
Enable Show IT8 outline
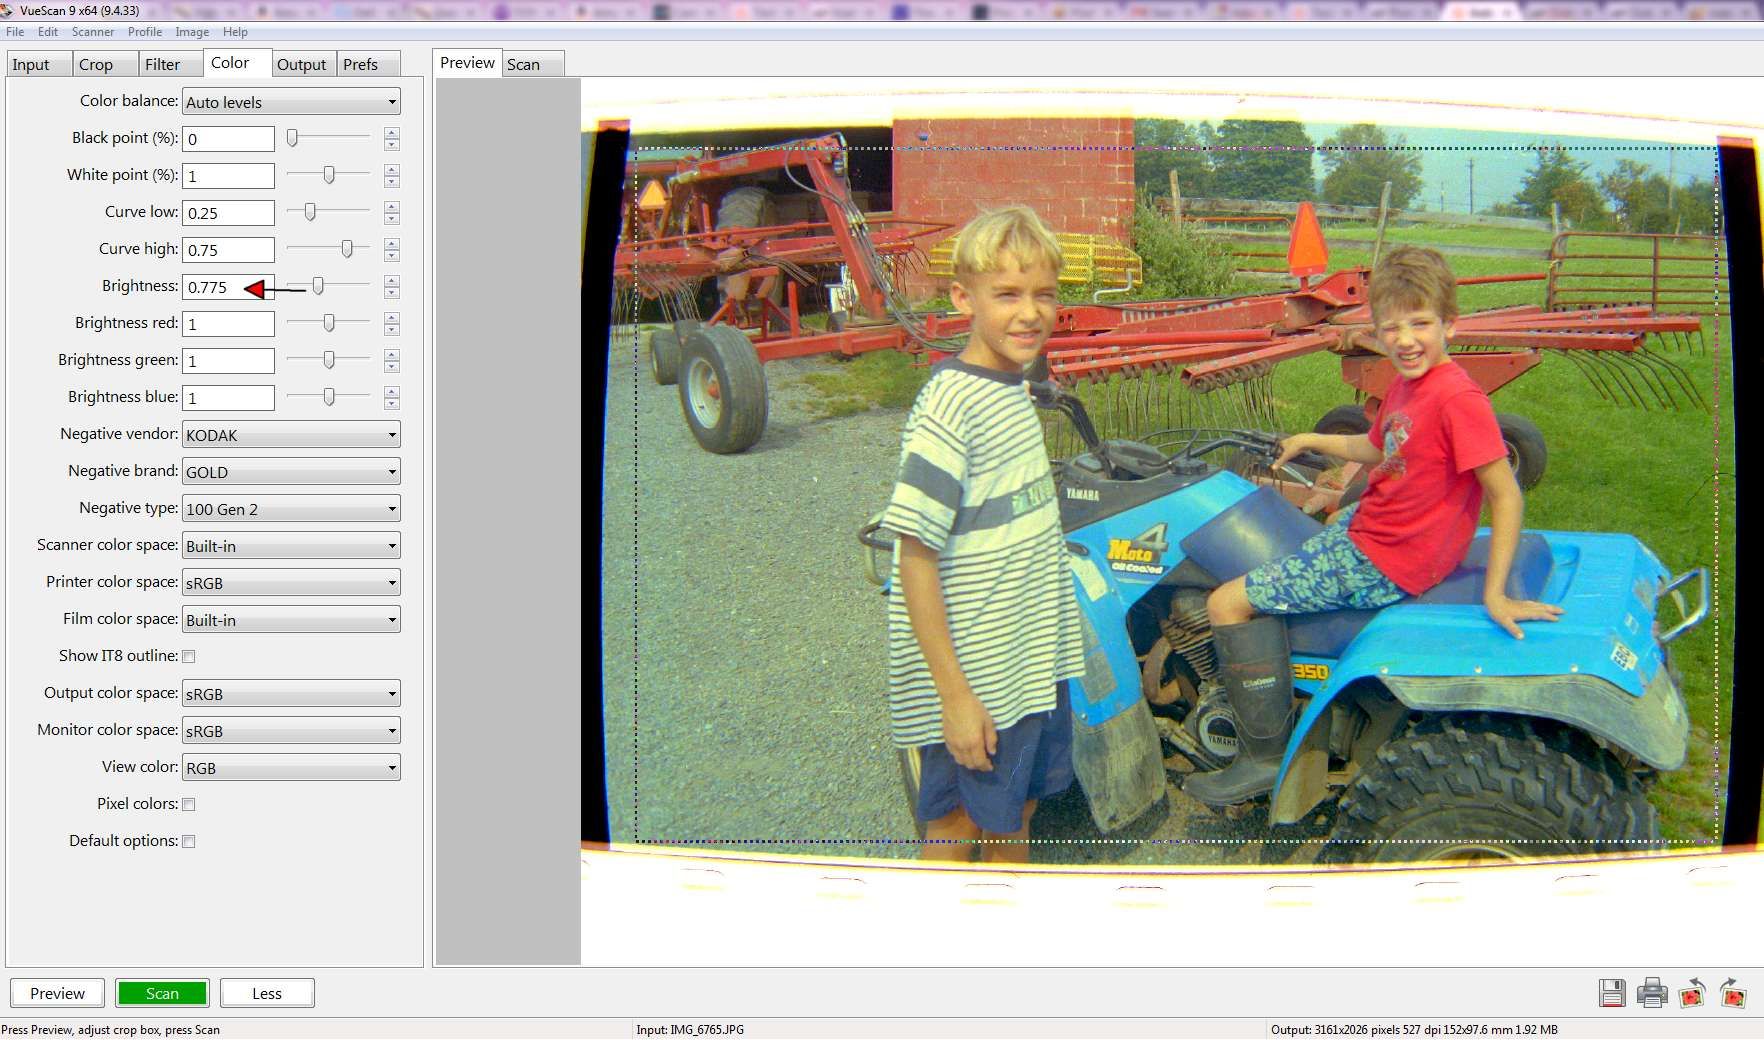click(x=189, y=656)
